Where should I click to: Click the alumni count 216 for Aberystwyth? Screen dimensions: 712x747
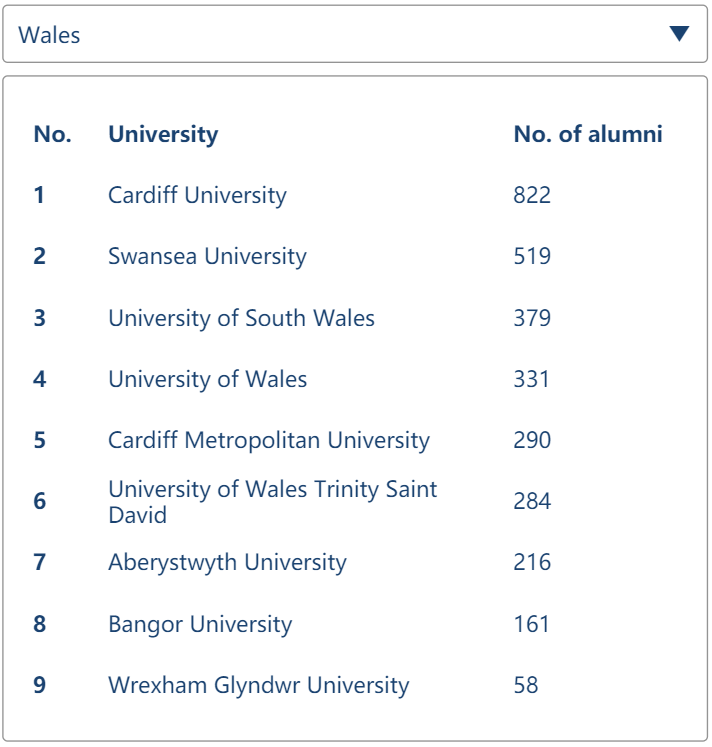point(532,562)
